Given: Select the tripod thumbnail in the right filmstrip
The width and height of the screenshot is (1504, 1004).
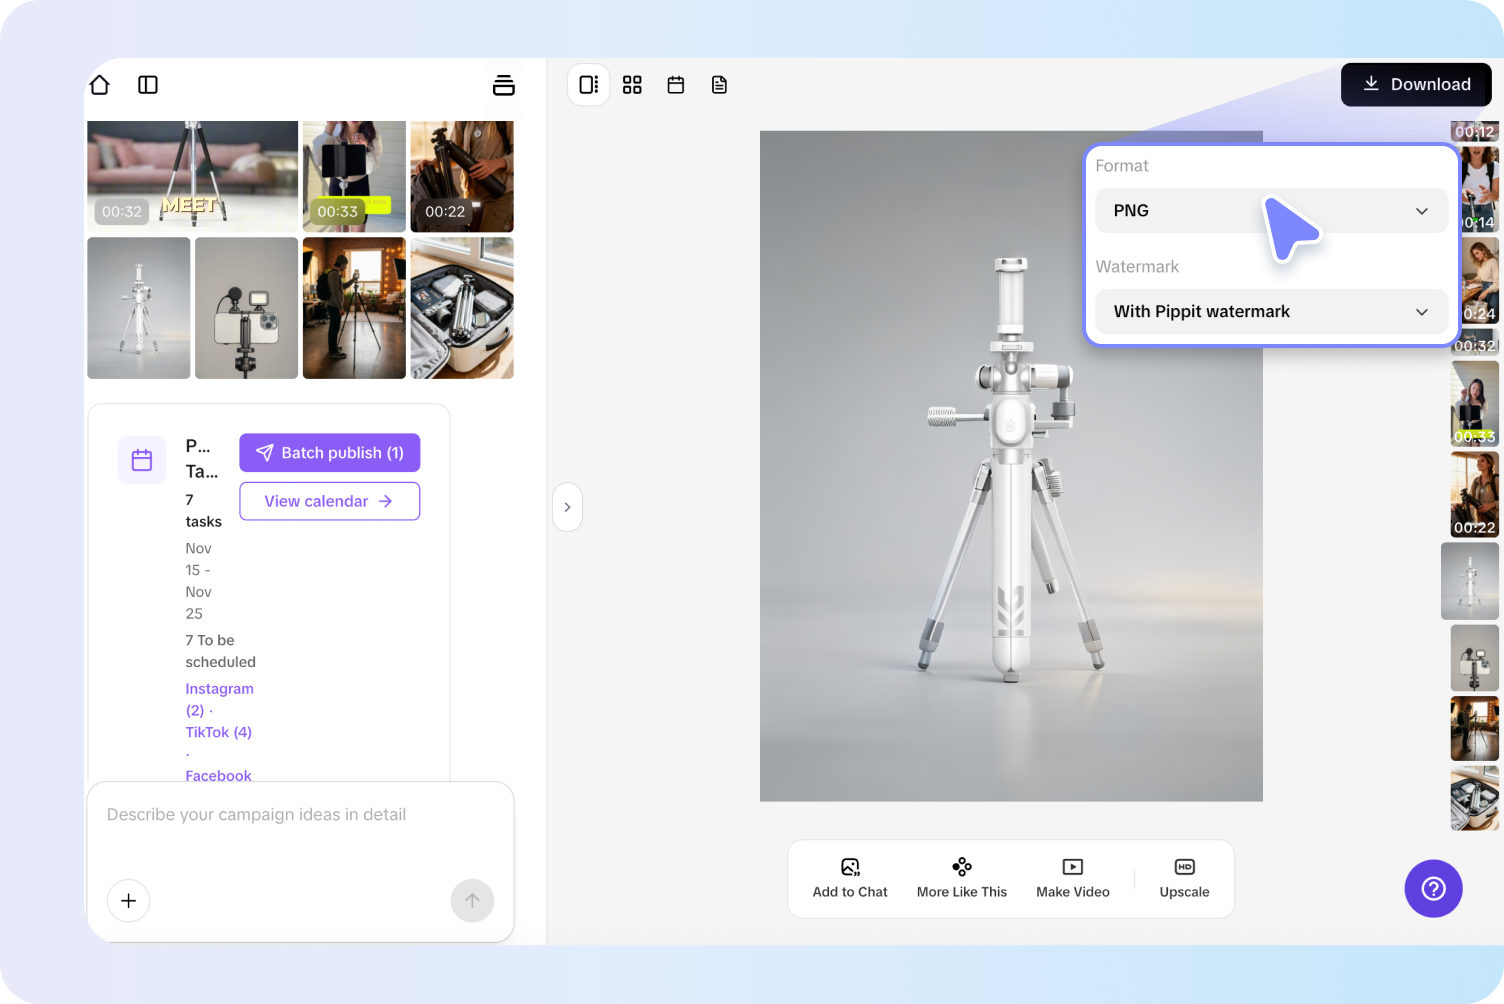Looking at the screenshot, I should (1470, 580).
